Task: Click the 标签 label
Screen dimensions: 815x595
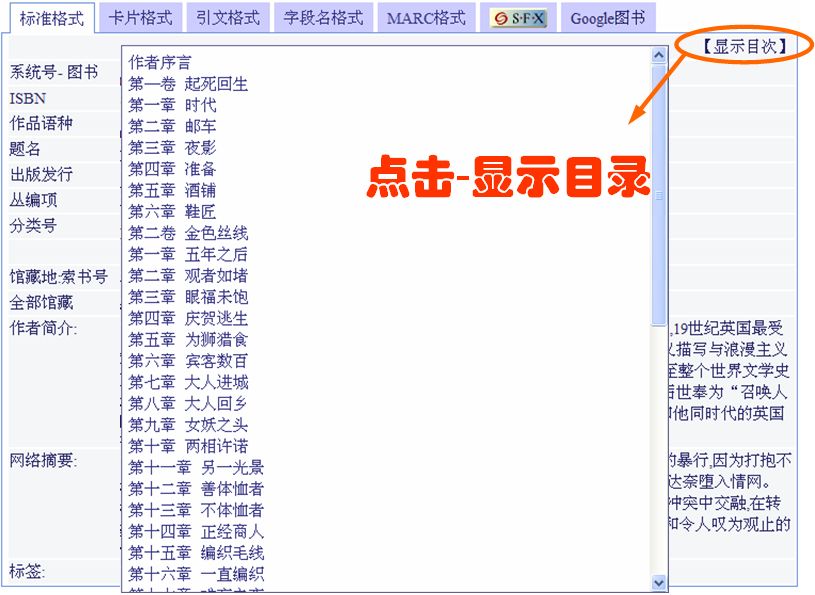Action: (x=28, y=571)
